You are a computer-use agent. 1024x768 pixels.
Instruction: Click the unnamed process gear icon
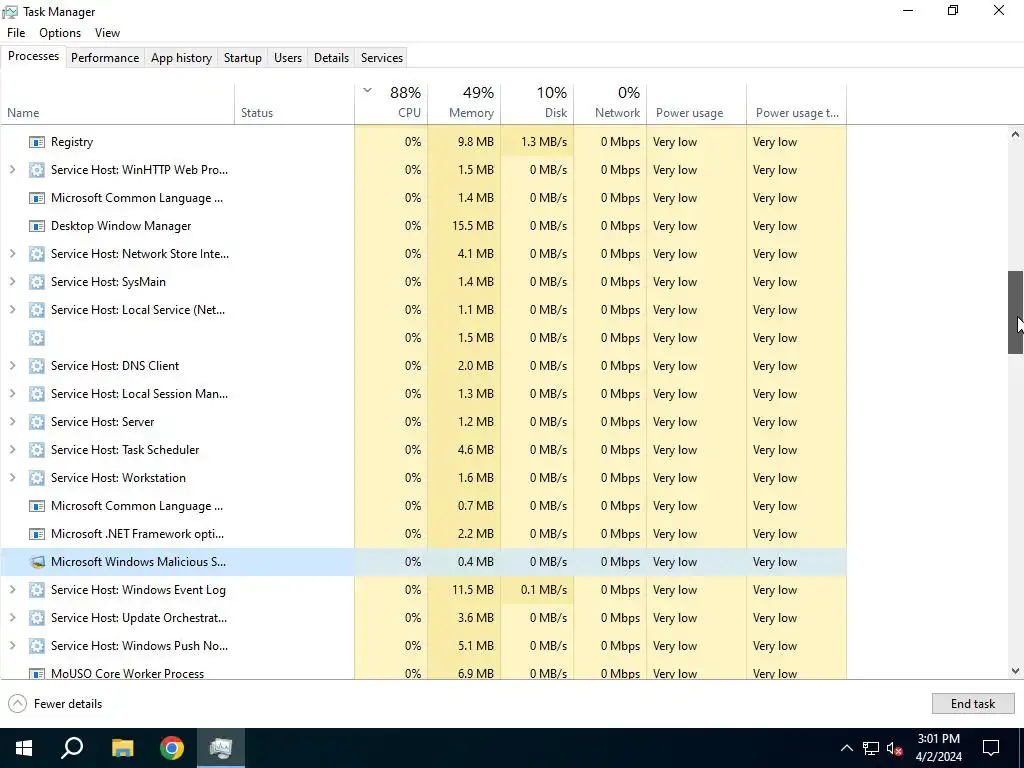(x=37, y=338)
